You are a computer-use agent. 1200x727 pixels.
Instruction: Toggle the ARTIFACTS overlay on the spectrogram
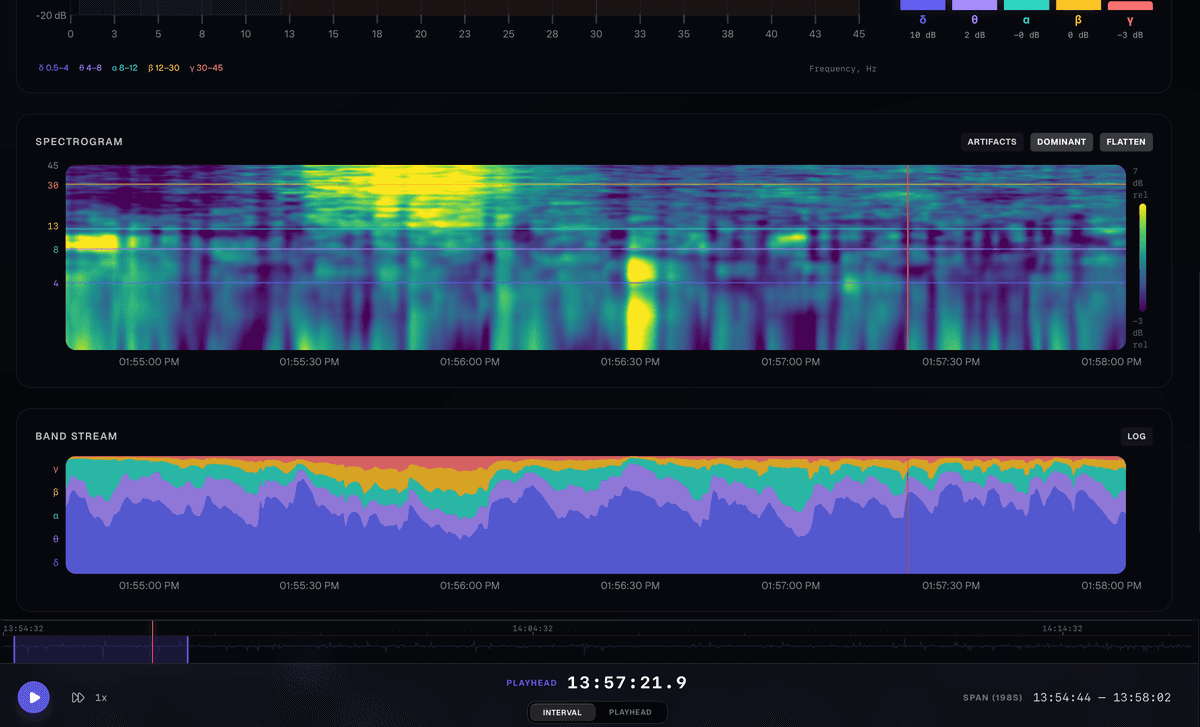click(992, 142)
